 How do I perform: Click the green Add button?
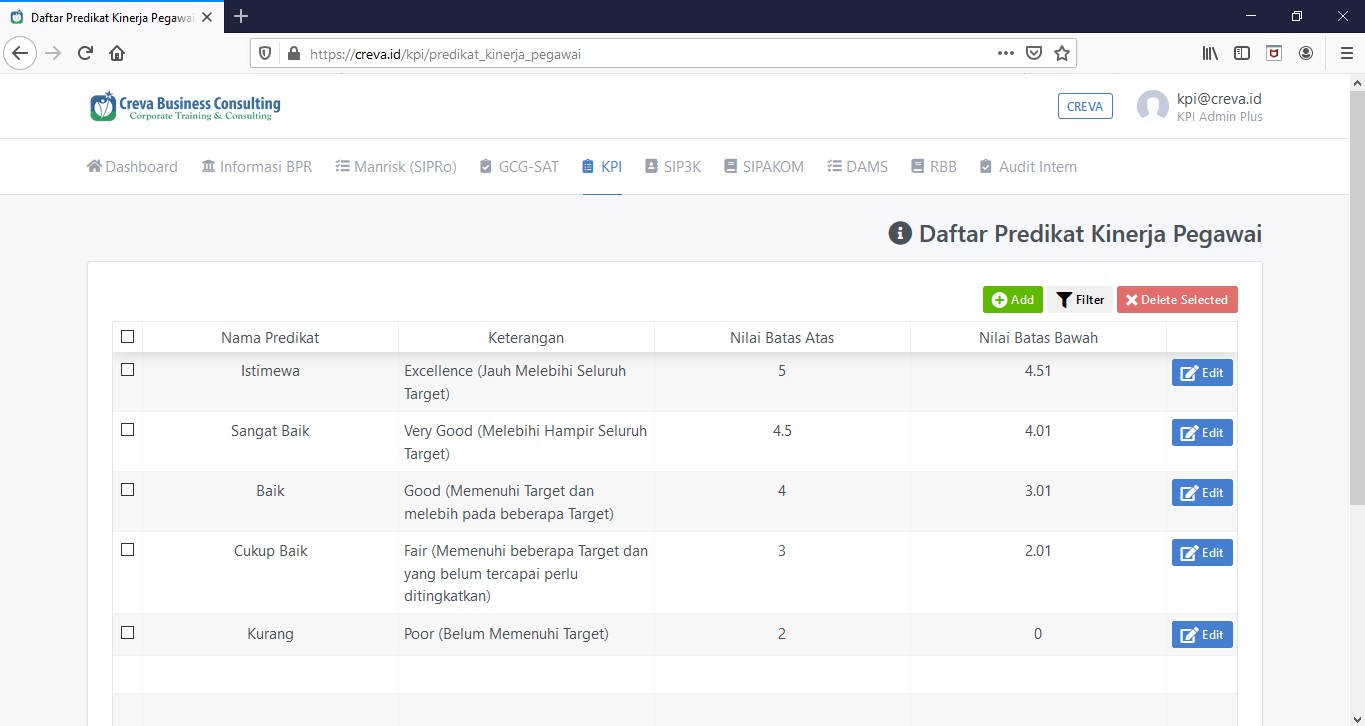1013,300
